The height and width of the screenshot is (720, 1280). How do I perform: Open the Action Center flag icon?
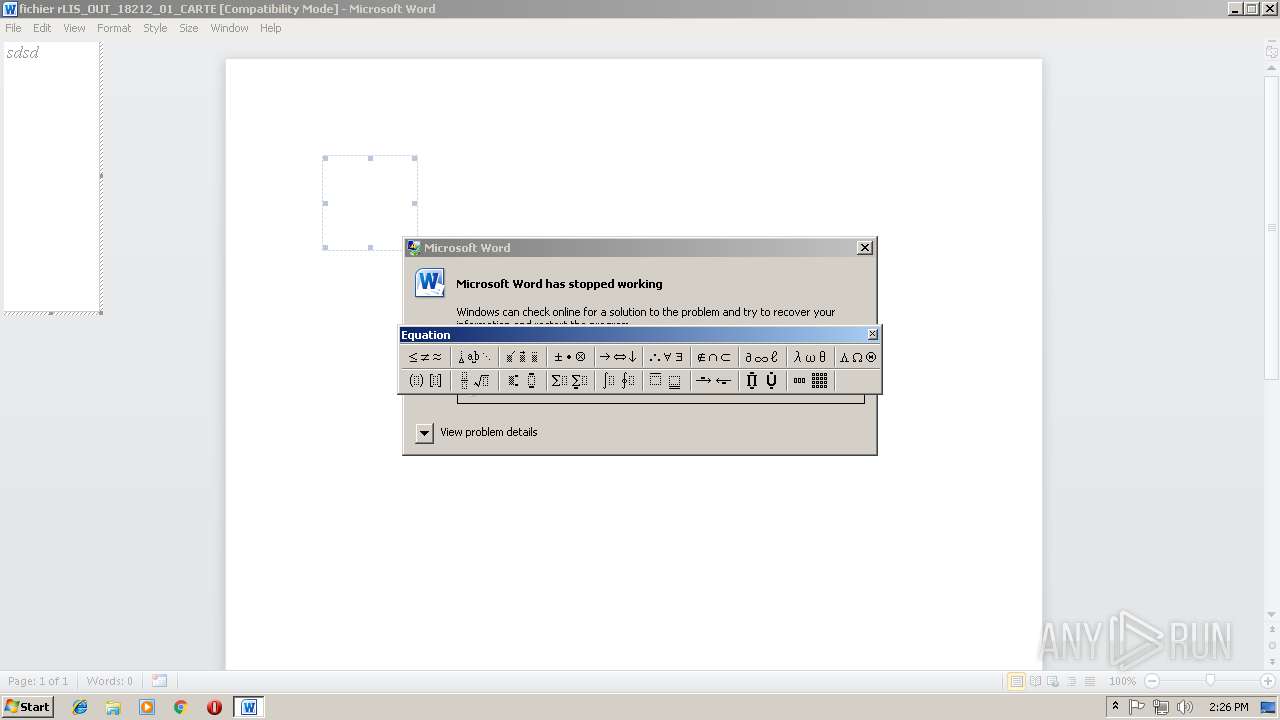(x=1137, y=707)
